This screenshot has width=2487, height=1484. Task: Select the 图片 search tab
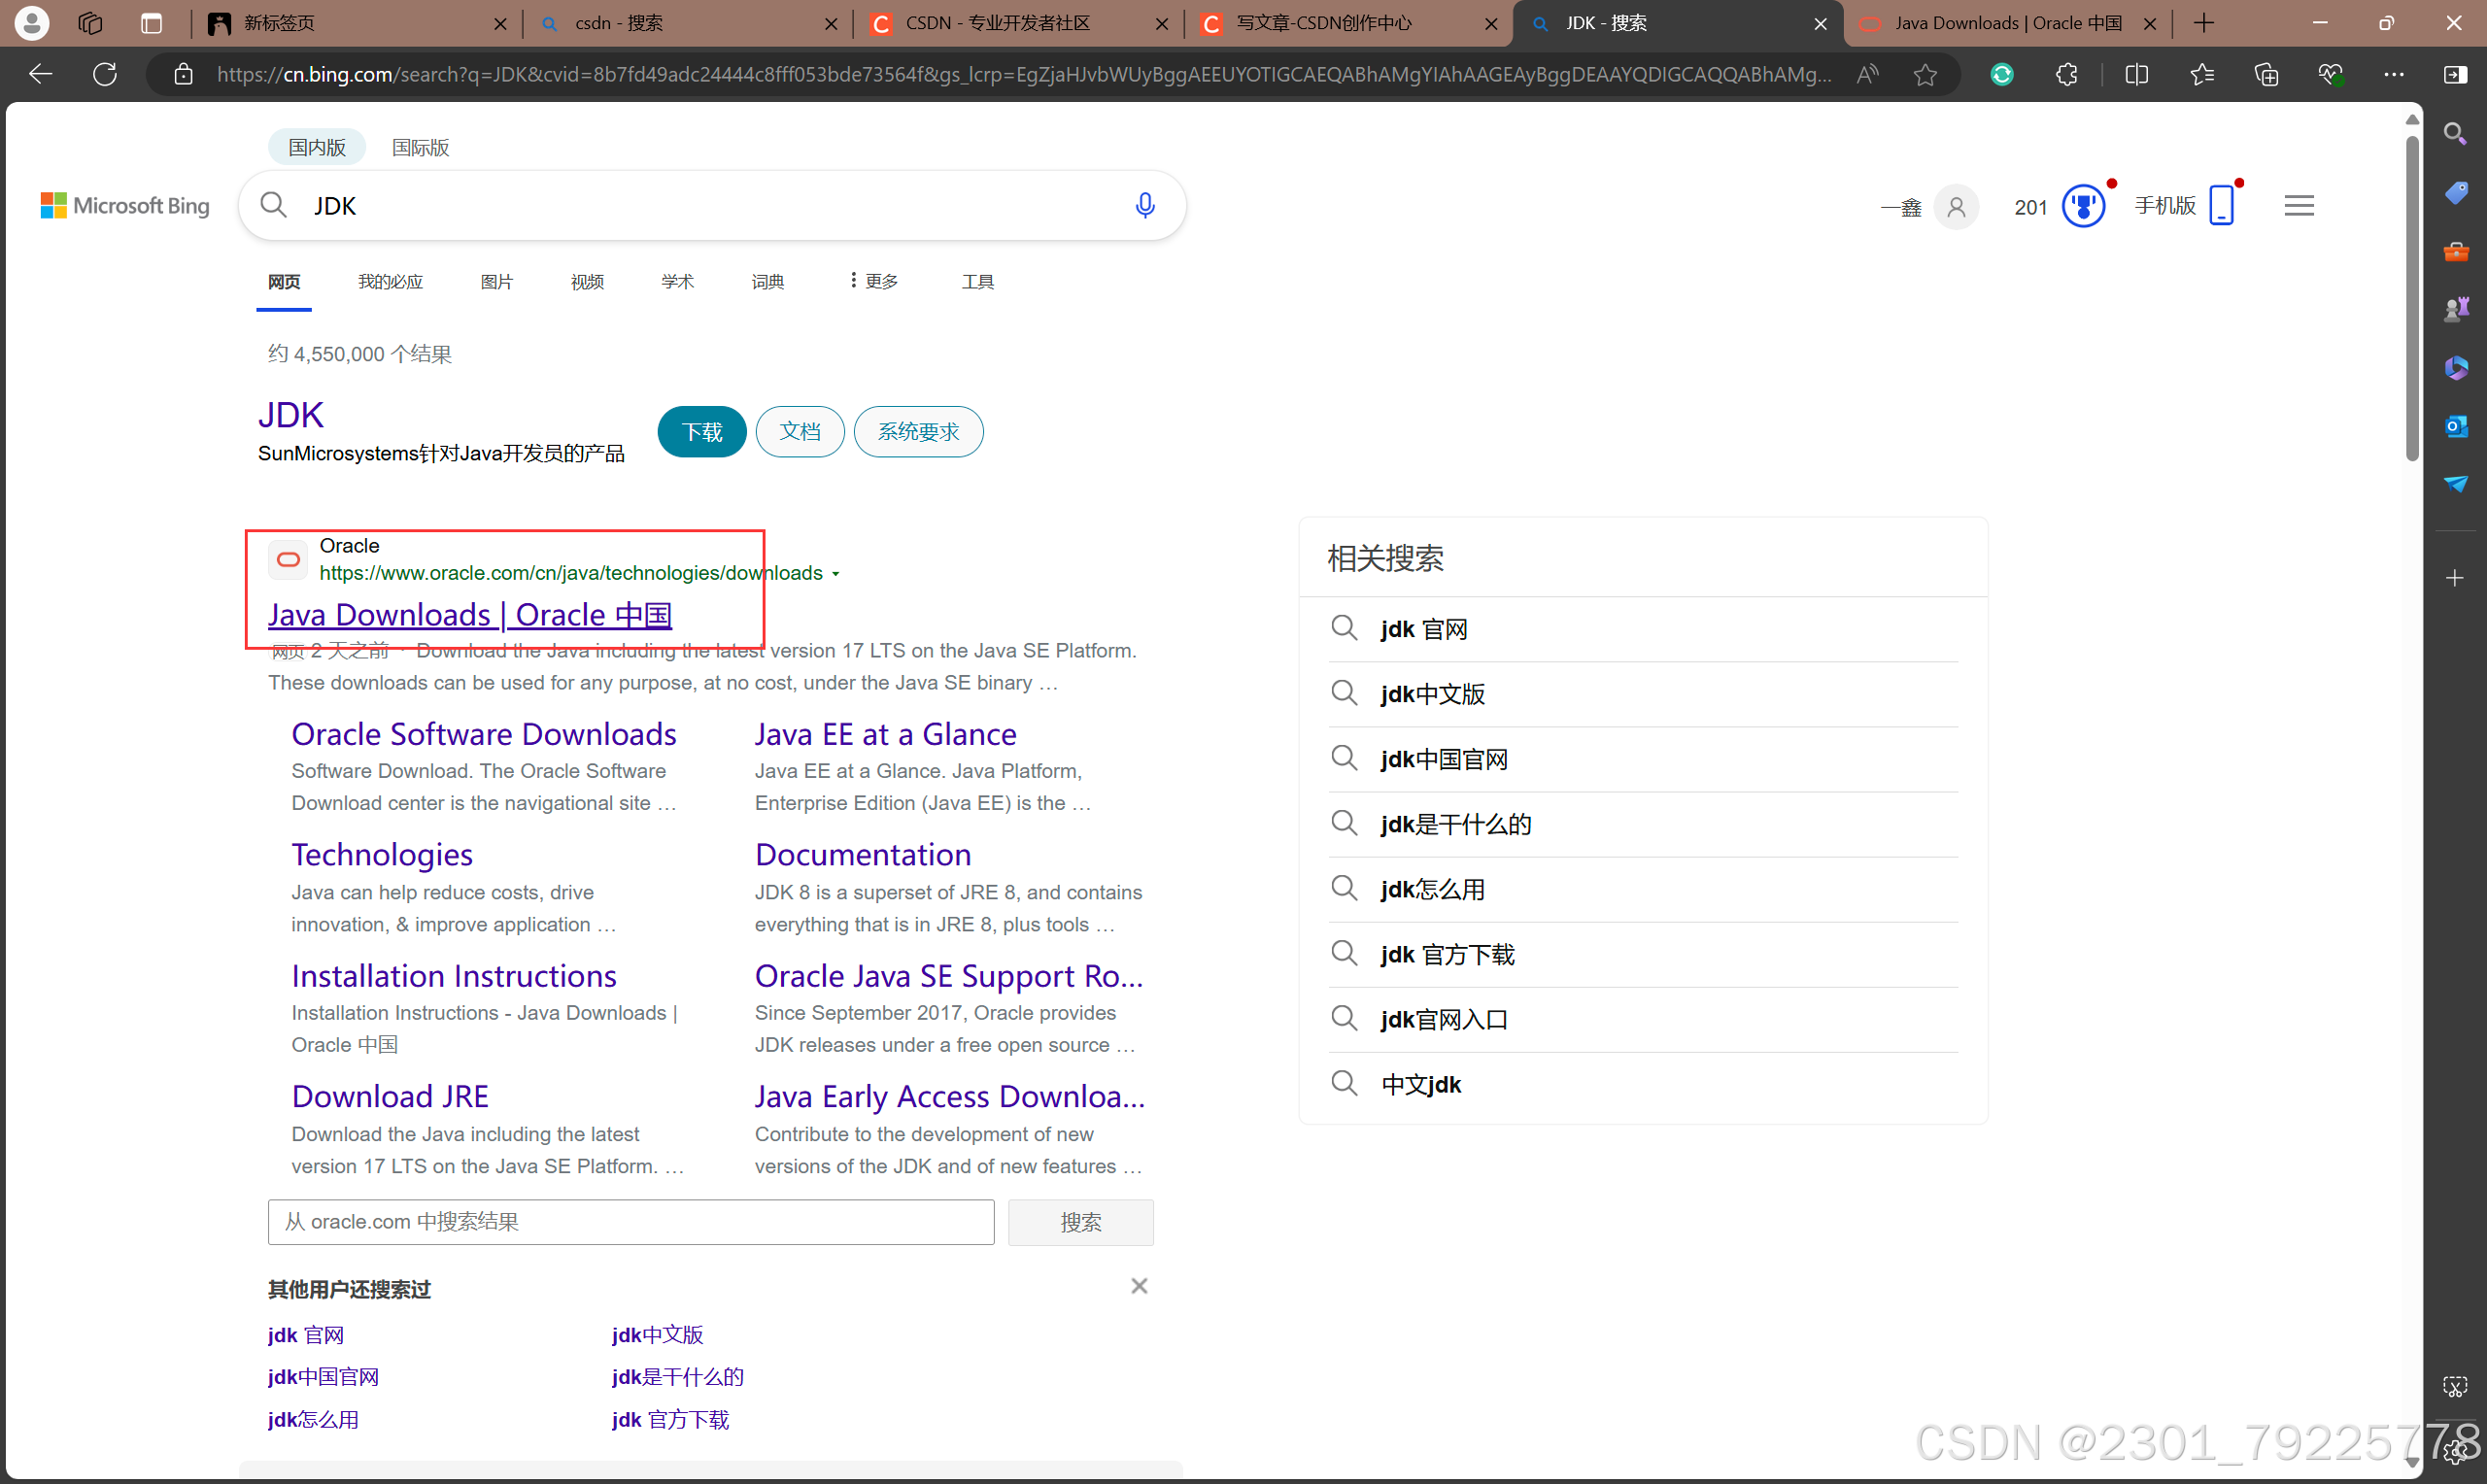tap(496, 282)
